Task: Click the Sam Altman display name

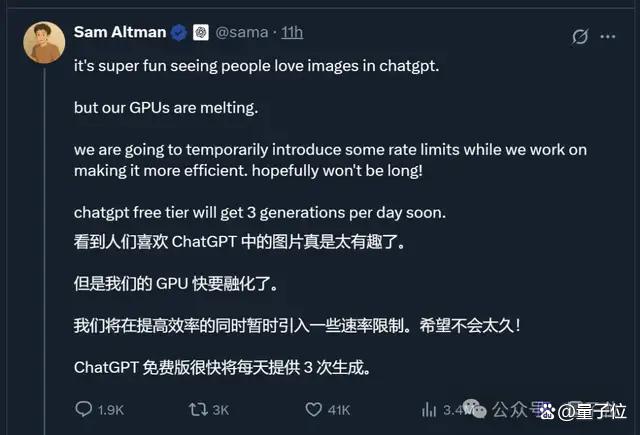Action: pyautogui.click(x=120, y=32)
